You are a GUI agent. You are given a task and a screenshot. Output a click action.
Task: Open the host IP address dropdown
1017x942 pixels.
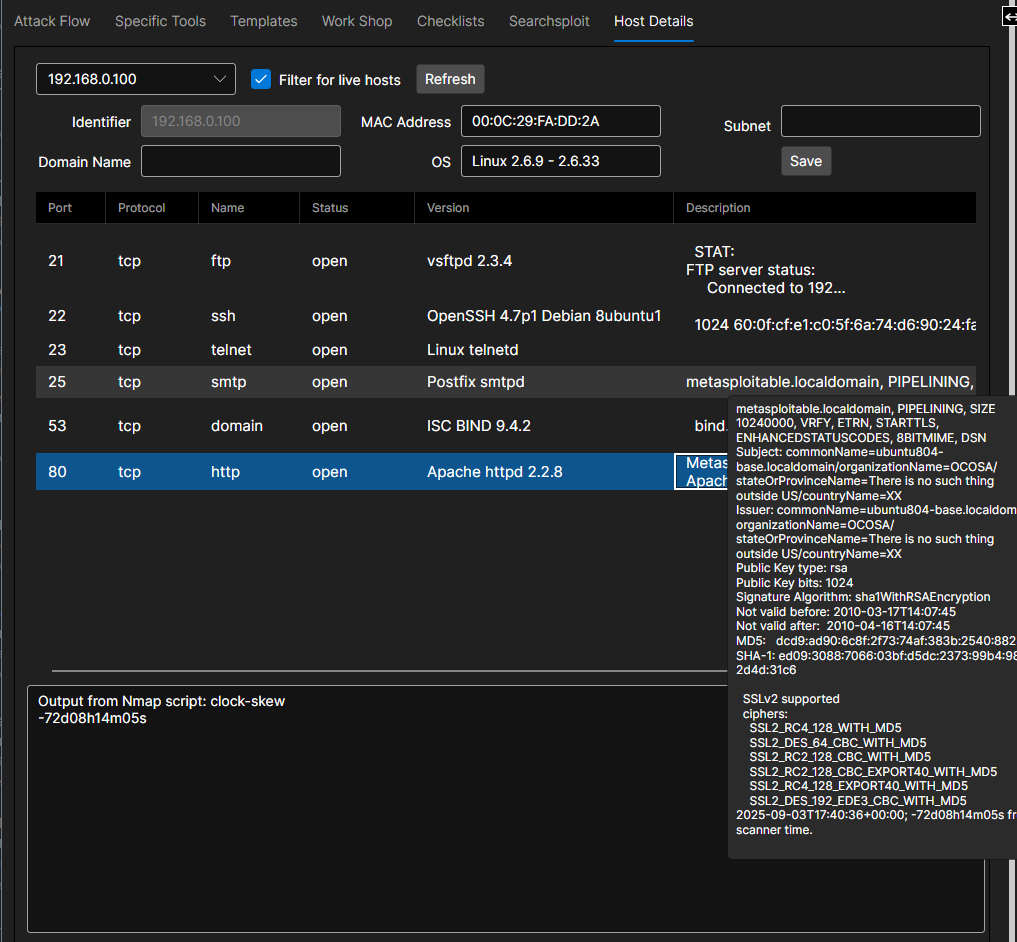136,79
